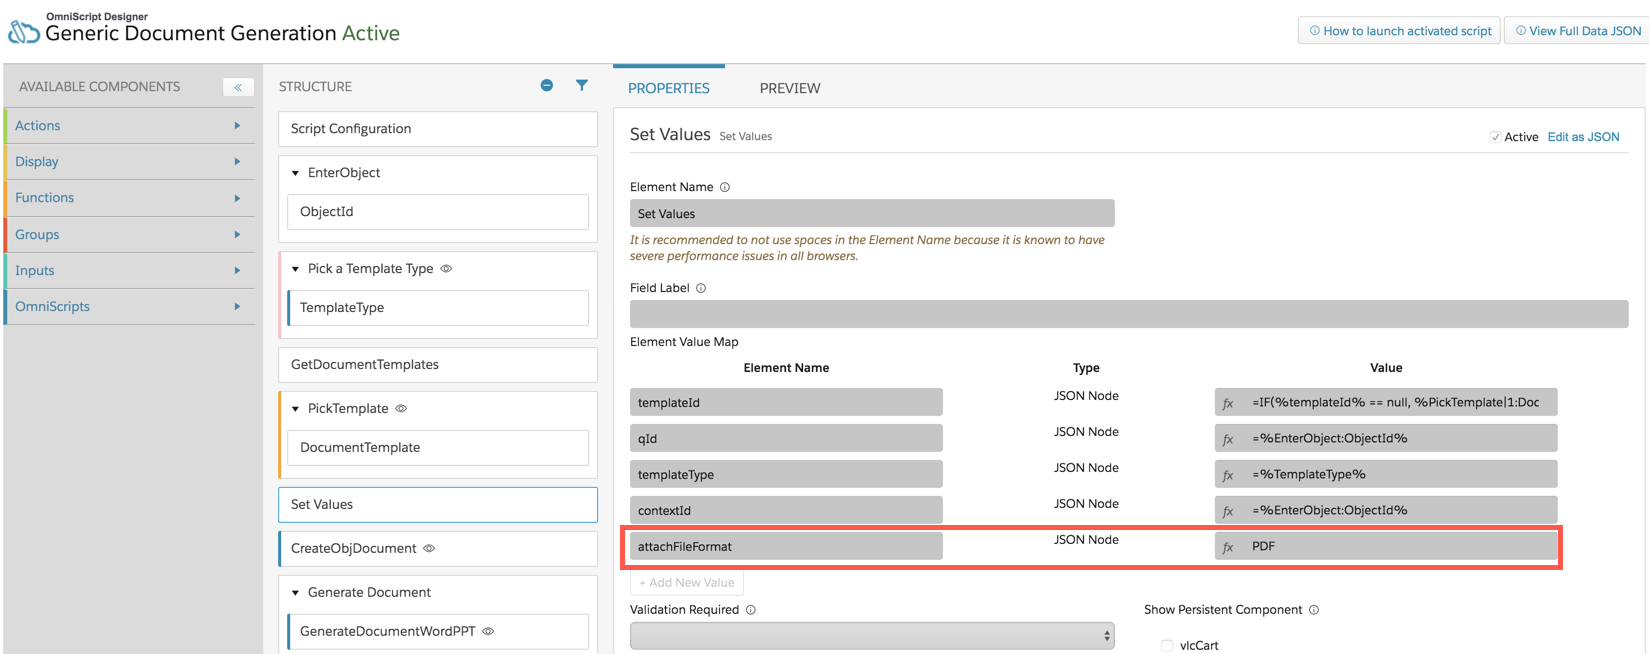Screen dimensions: 1649x654
Task: Open the Edit as JSON link
Action: tap(1584, 137)
